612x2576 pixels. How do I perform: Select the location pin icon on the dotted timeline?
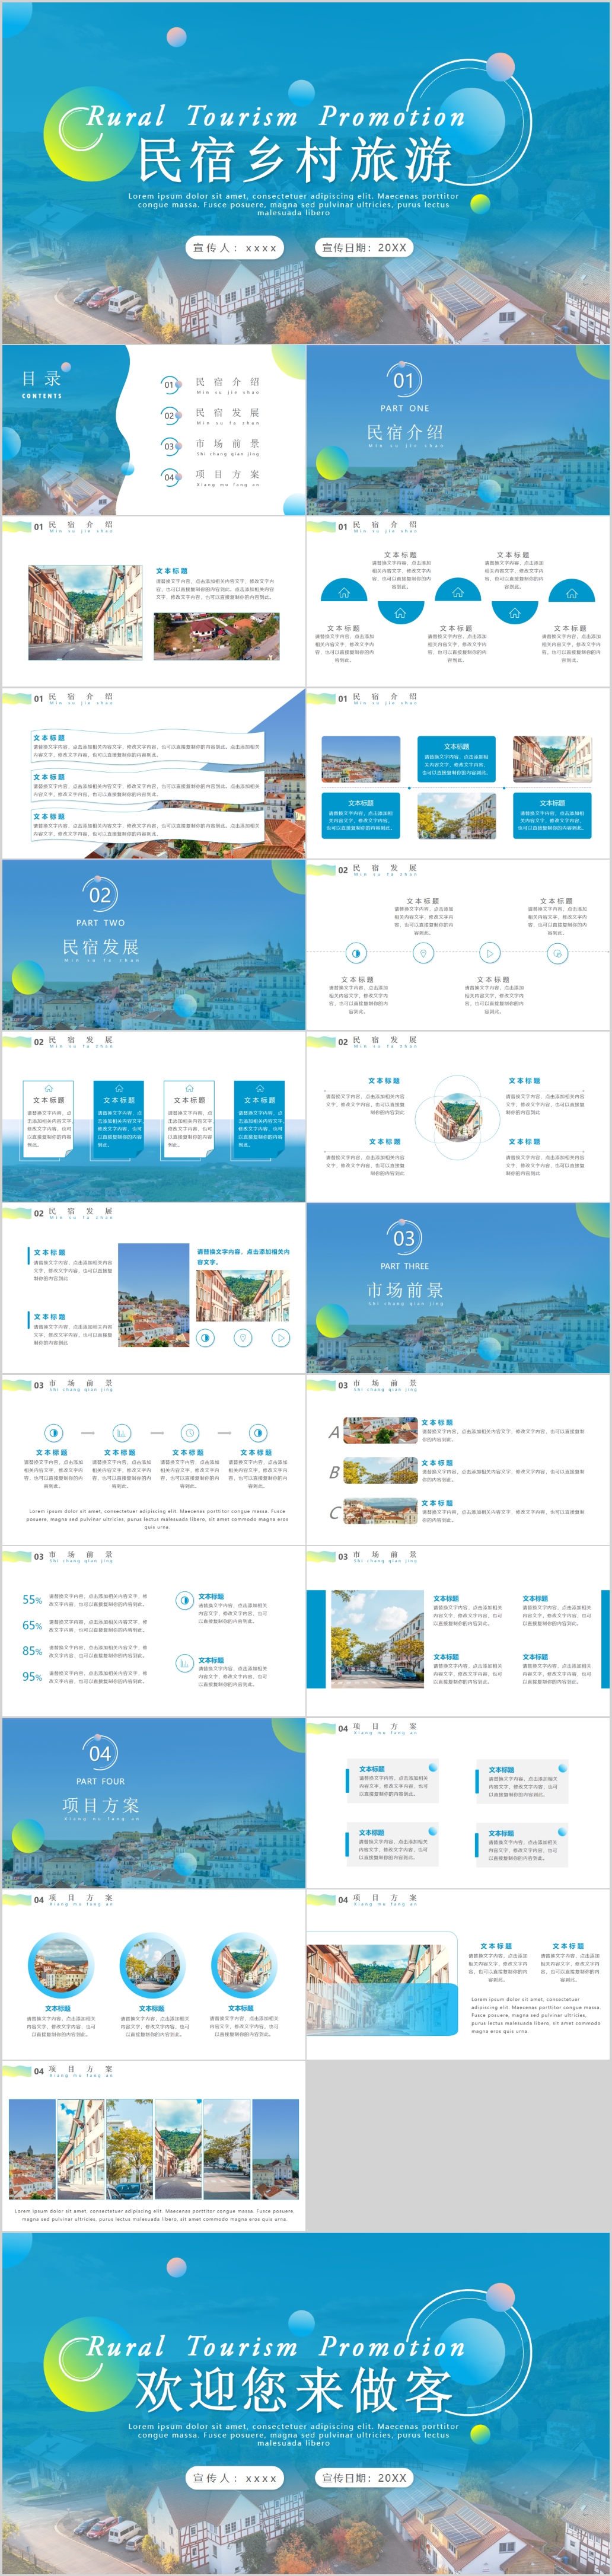(x=423, y=953)
